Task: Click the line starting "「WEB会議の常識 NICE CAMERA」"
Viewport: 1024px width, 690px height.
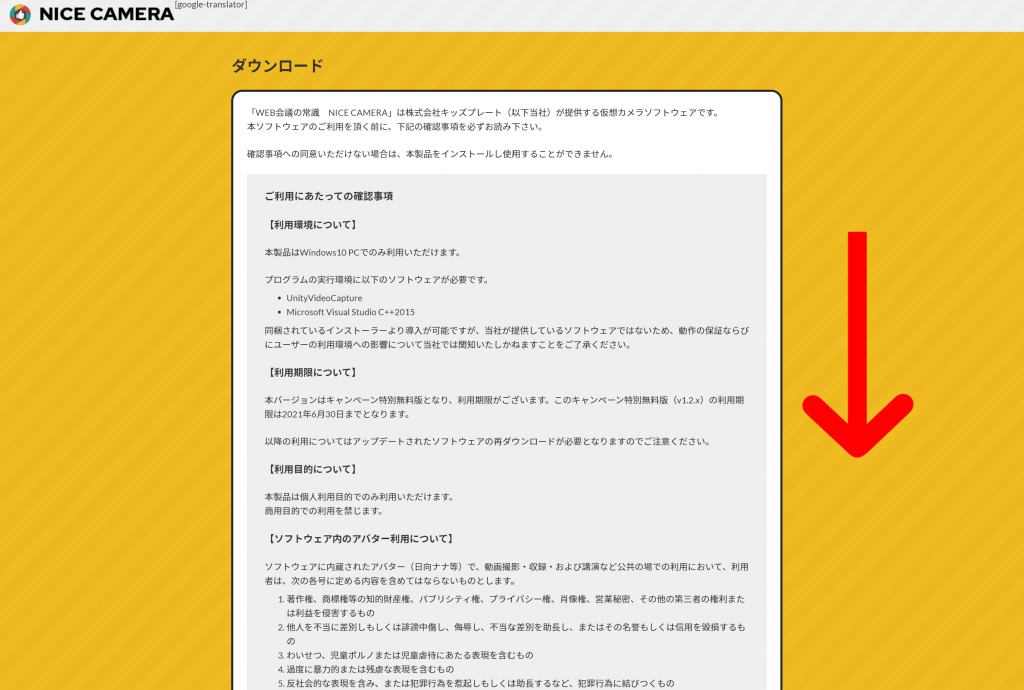Action: pyautogui.click(x=484, y=112)
